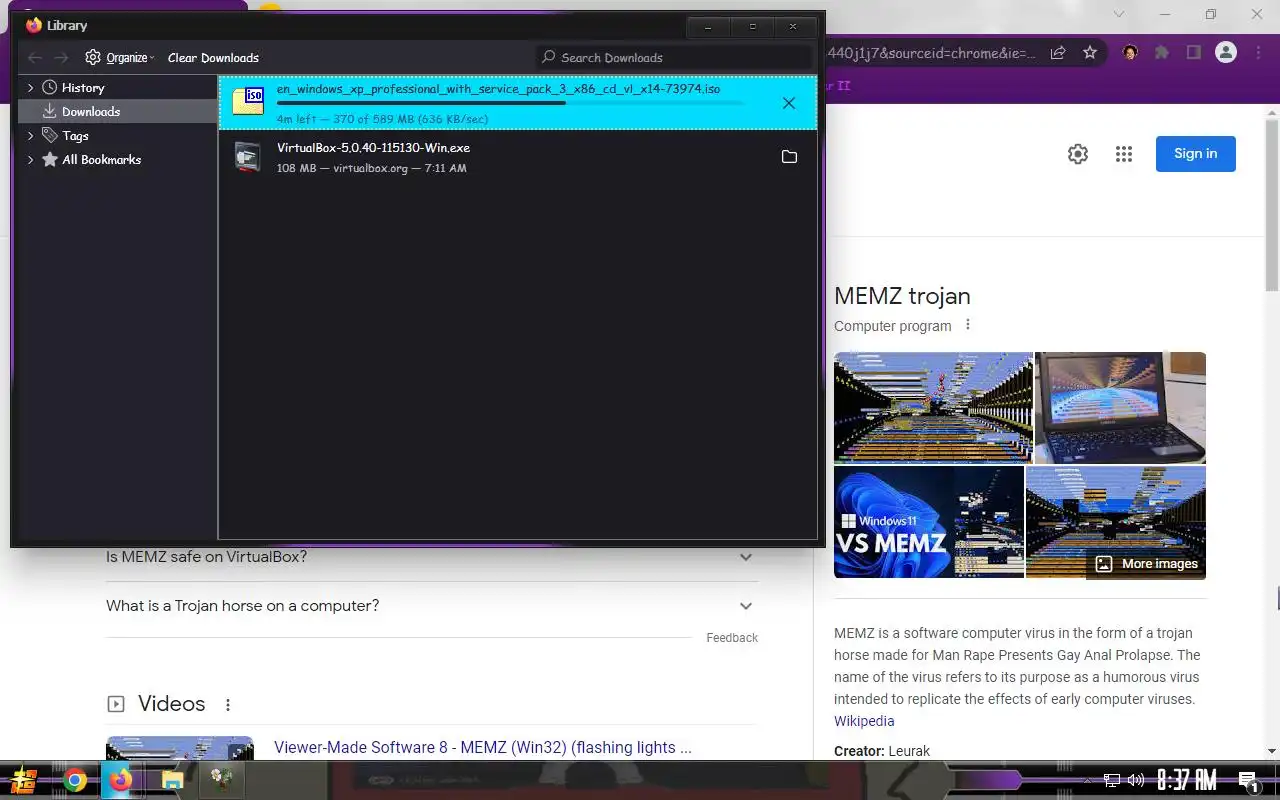This screenshot has height=800, width=1280.
Task: Go forward in Library window
Action: tap(62, 58)
